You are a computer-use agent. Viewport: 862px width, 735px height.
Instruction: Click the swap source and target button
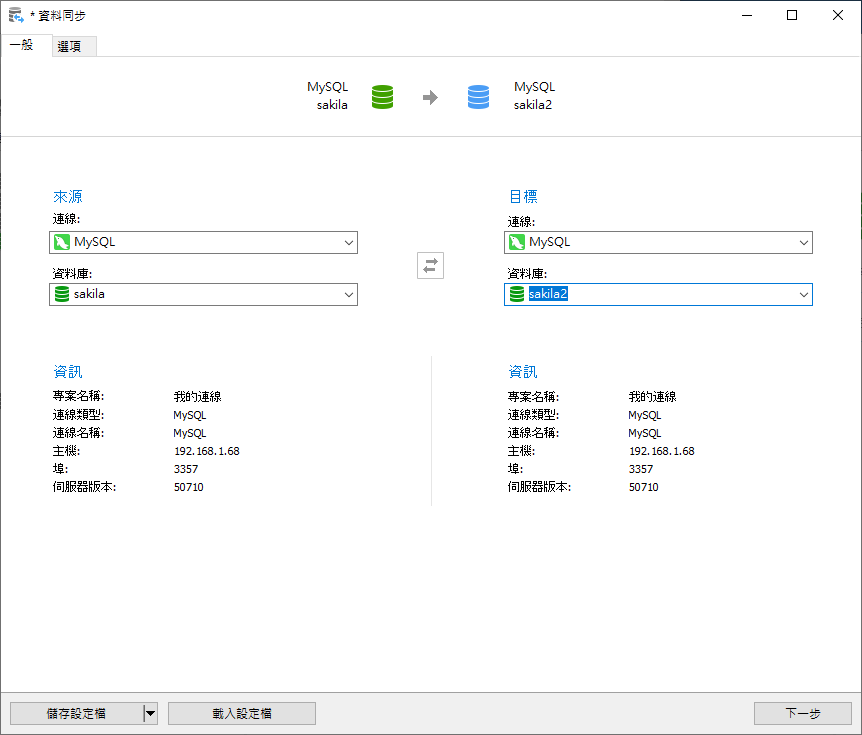(x=430, y=266)
